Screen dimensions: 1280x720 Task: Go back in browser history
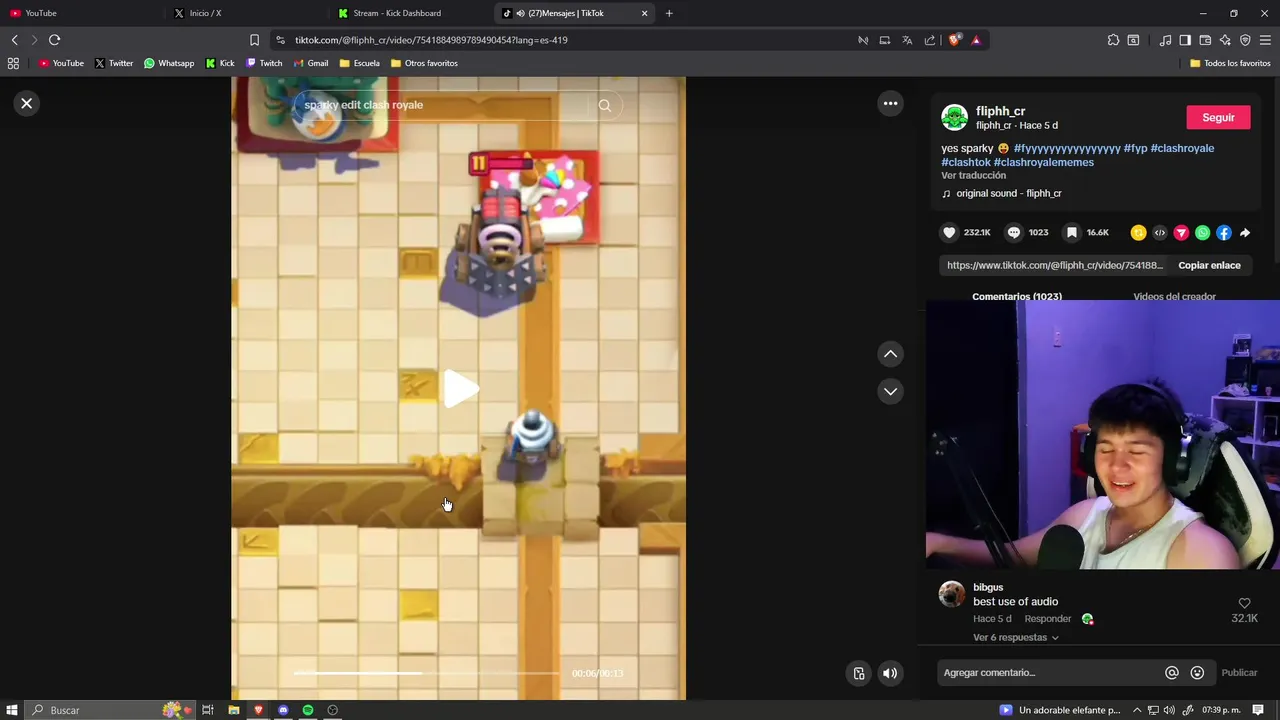pyautogui.click(x=14, y=40)
